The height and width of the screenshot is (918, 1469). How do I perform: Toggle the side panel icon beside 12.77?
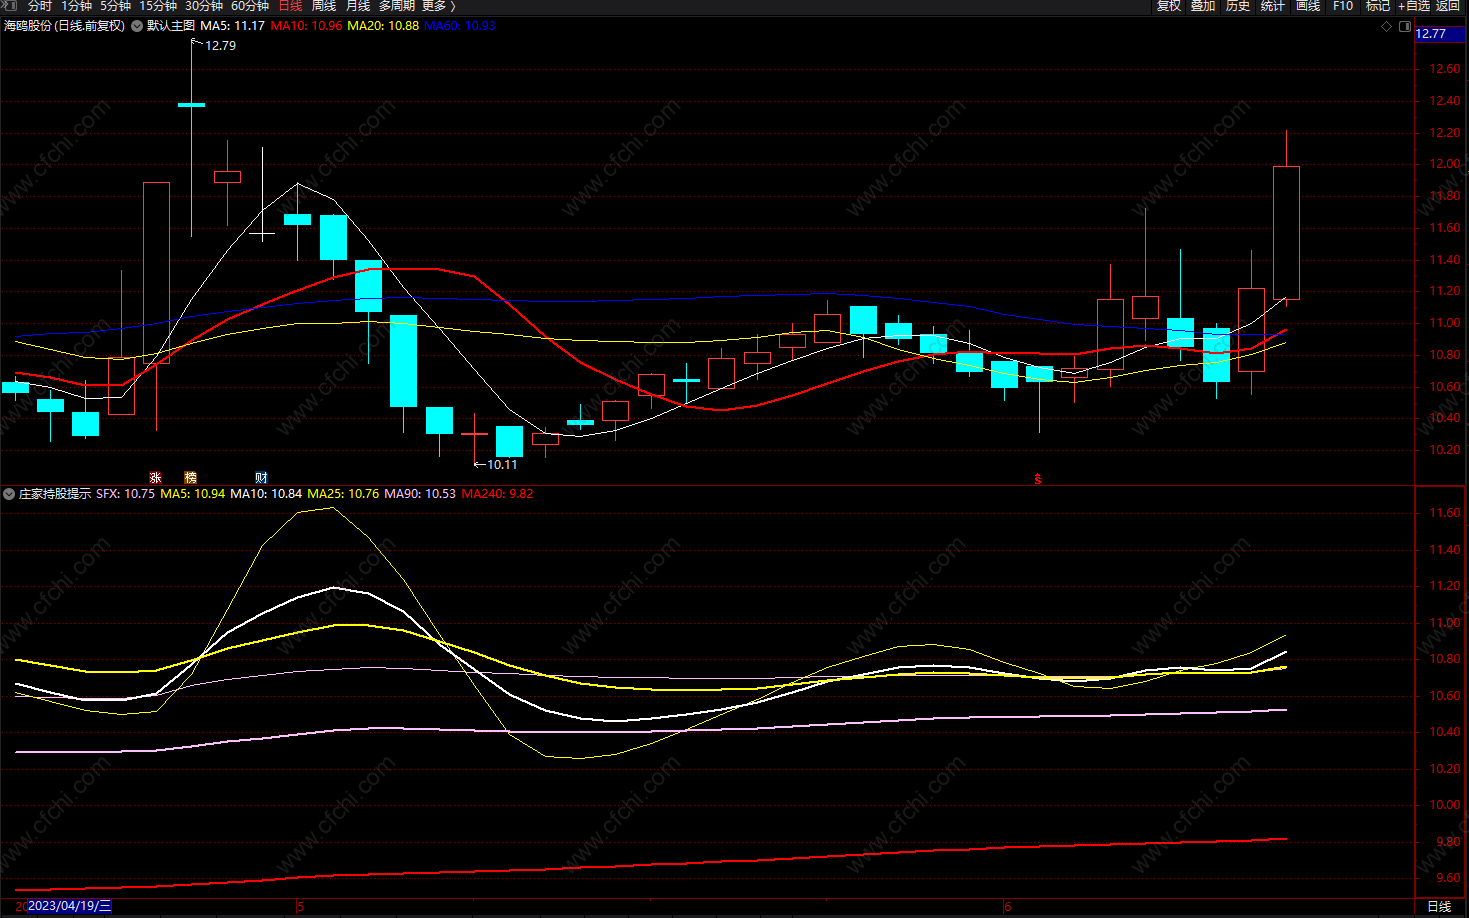click(x=1404, y=26)
